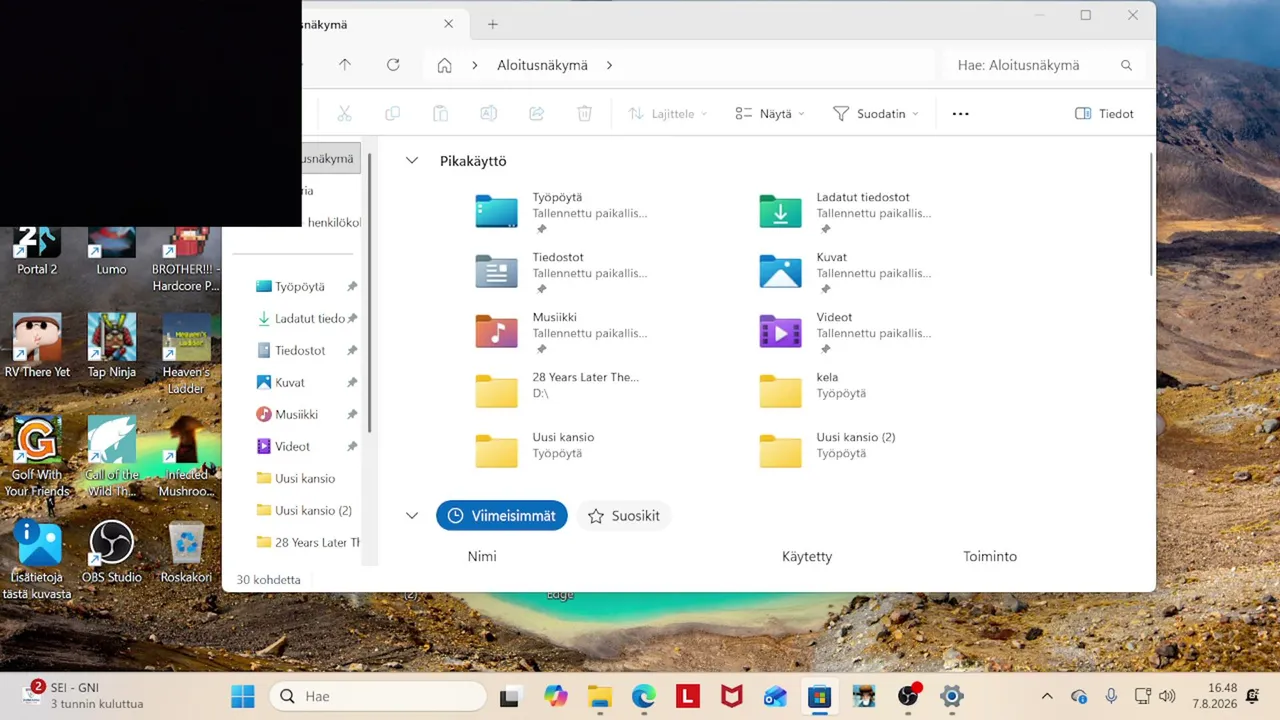Select Roskakori recycle bin on desktop
1280x720 pixels.
(187, 551)
